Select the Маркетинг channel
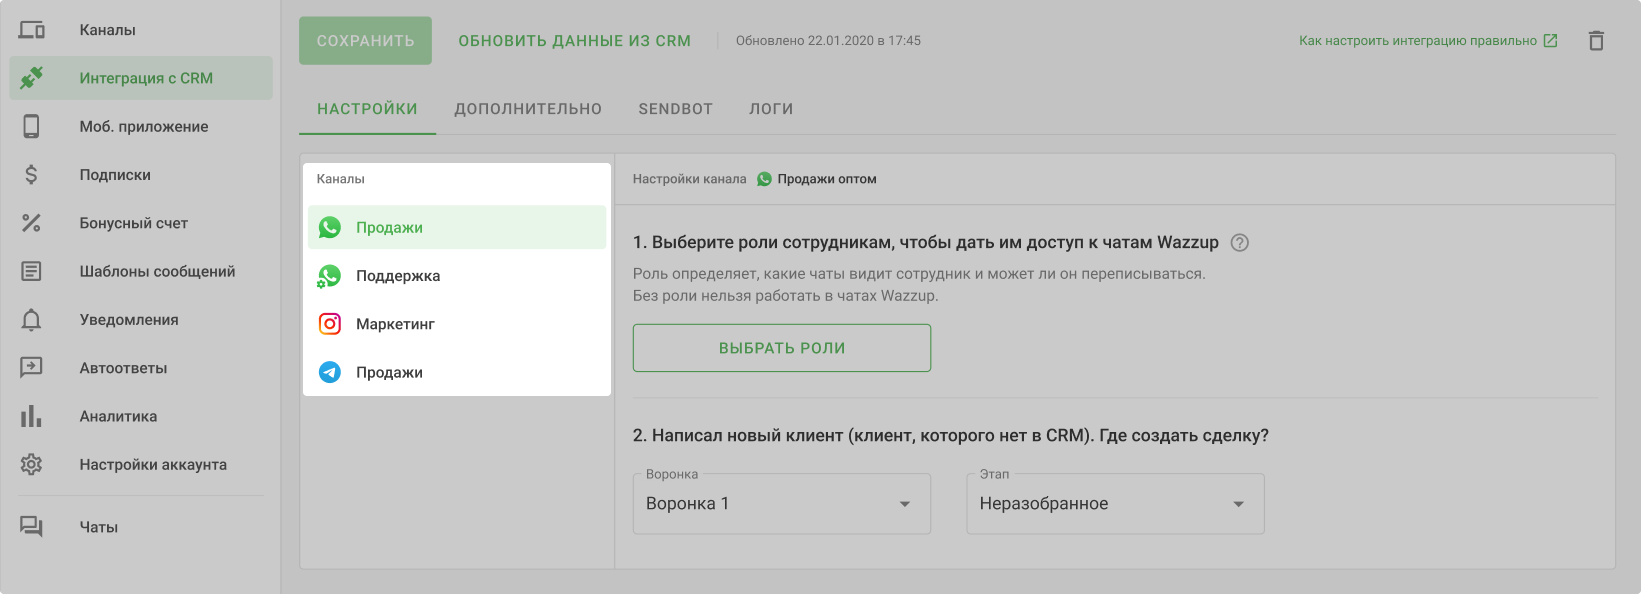The height and width of the screenshot is (594, 1641). 457,324
